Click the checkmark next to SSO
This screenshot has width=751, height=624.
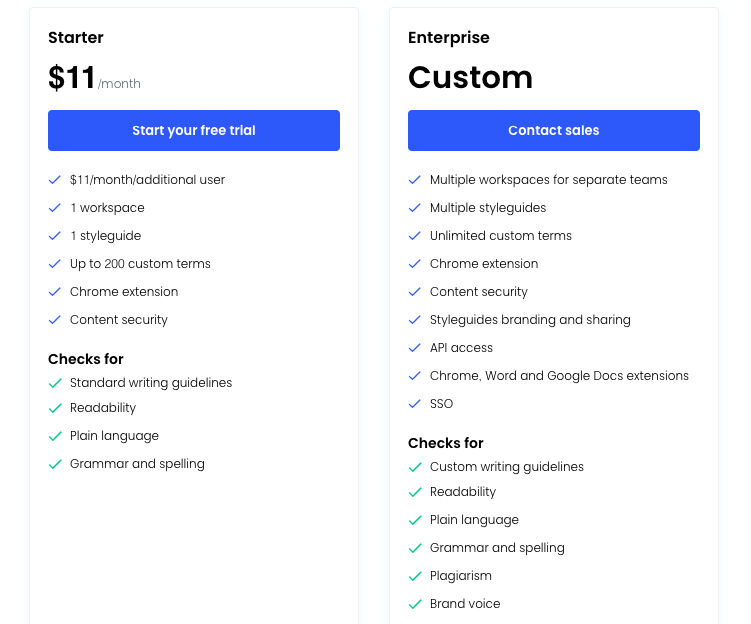click(414, 404)
